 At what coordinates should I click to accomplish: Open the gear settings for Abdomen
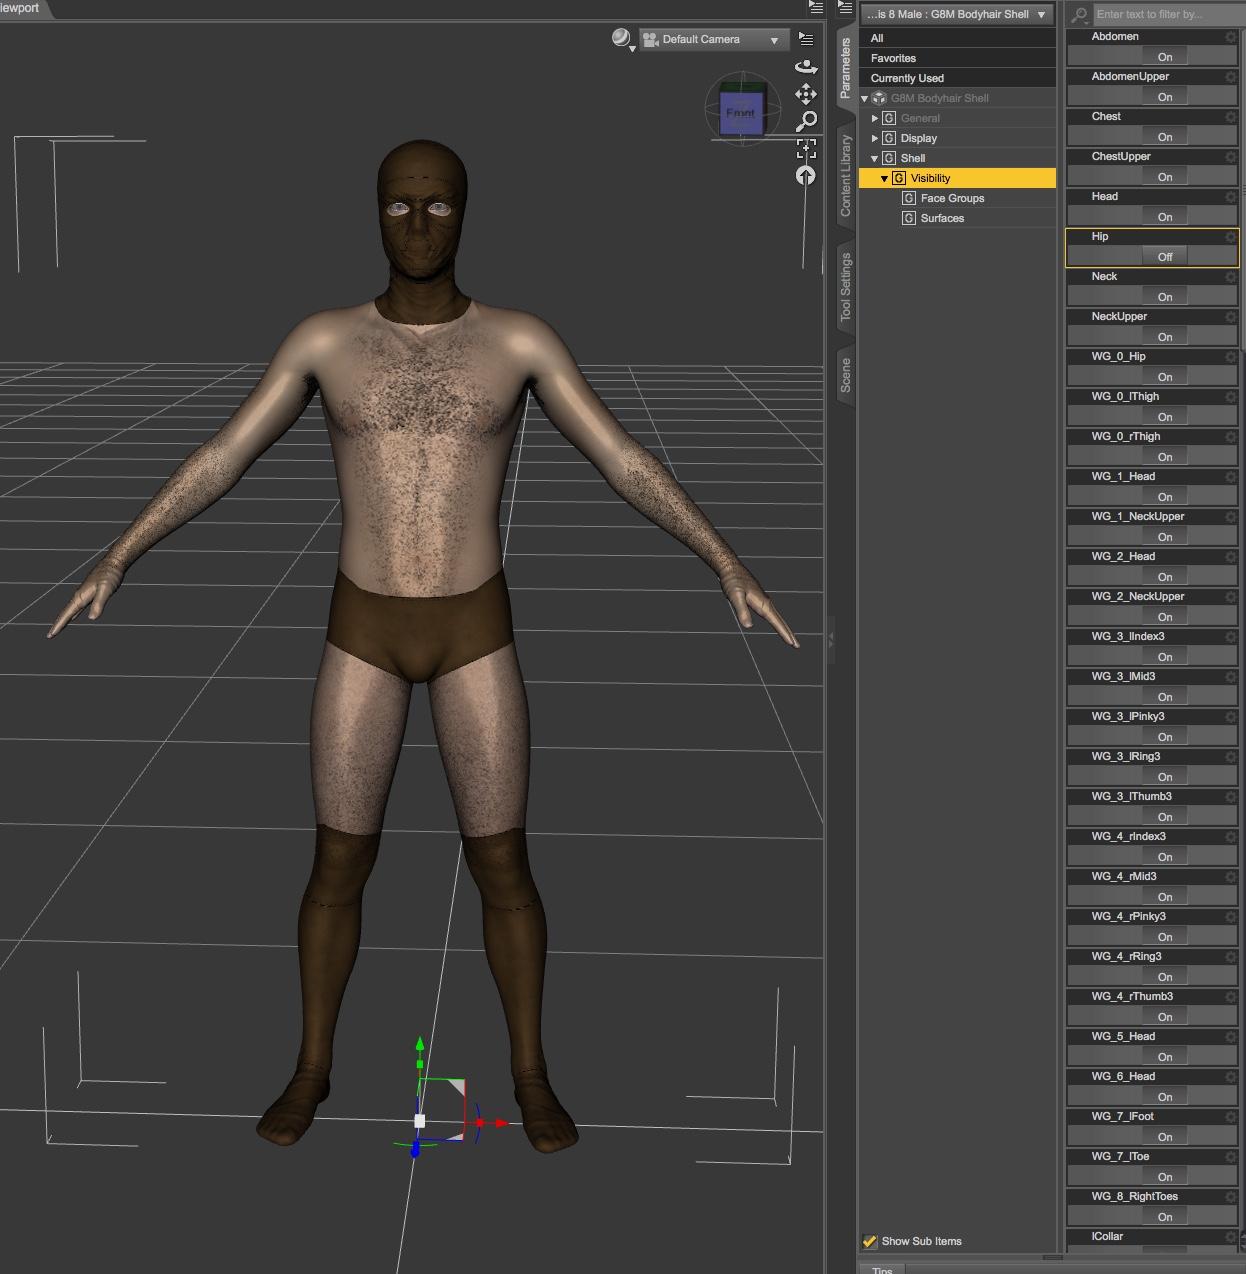1230,37
